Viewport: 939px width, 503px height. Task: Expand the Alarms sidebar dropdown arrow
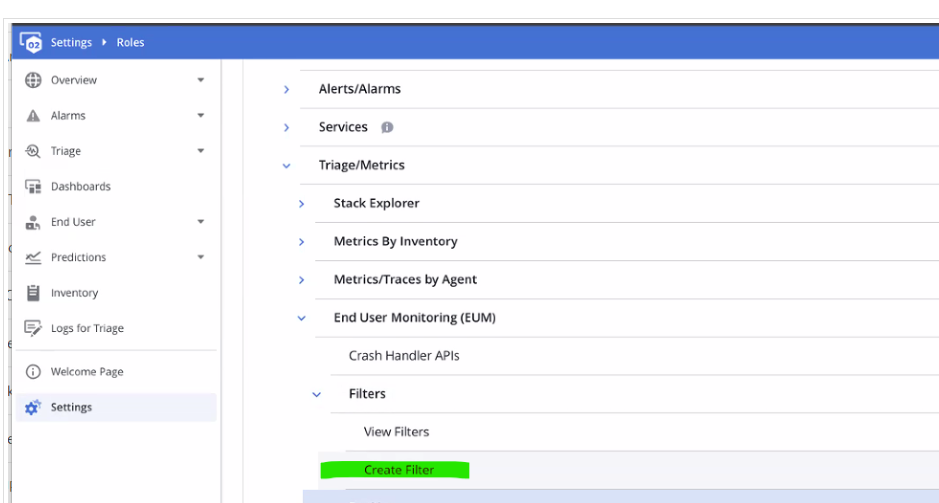201,115
